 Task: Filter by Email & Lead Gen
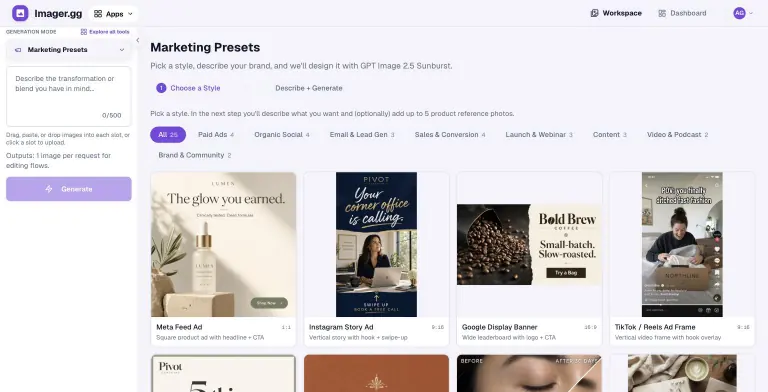362,135
